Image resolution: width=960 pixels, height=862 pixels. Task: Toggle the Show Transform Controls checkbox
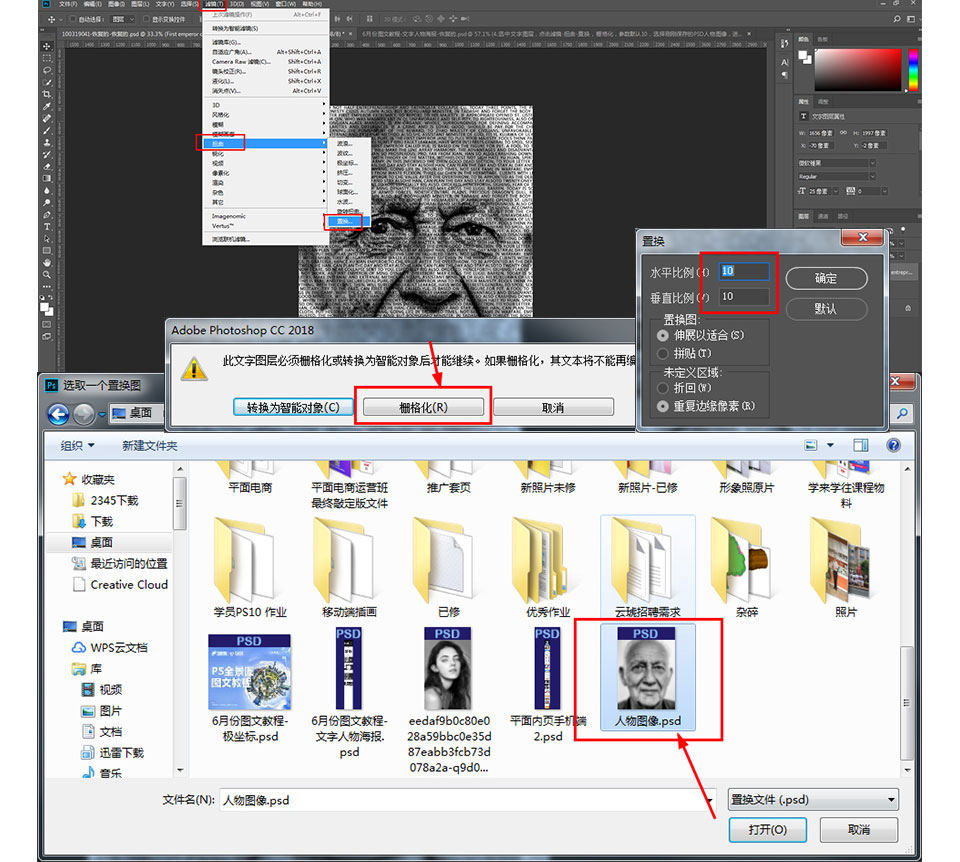147,19
